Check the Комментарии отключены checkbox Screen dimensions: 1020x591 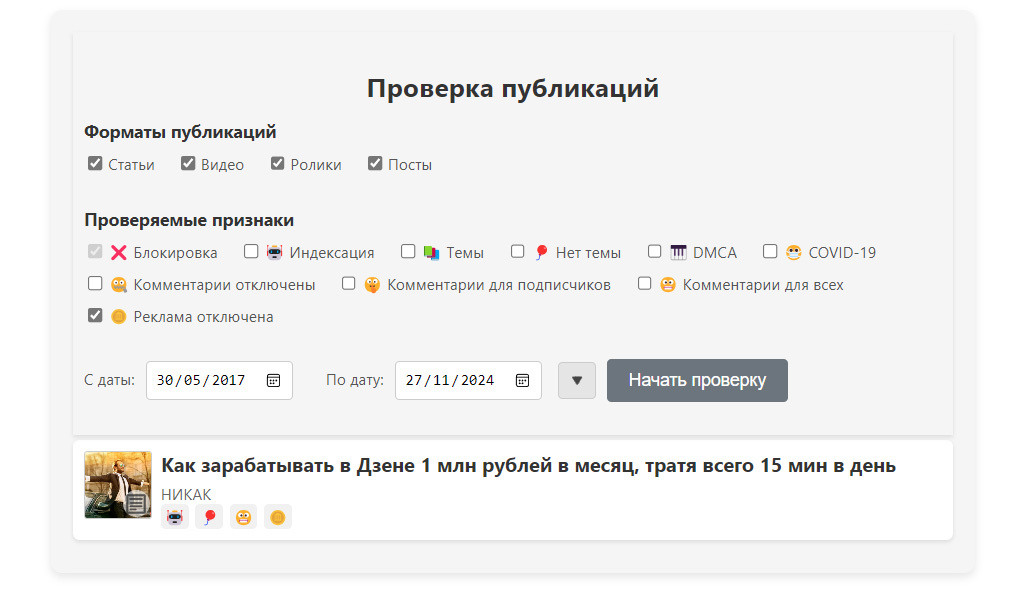95,283
